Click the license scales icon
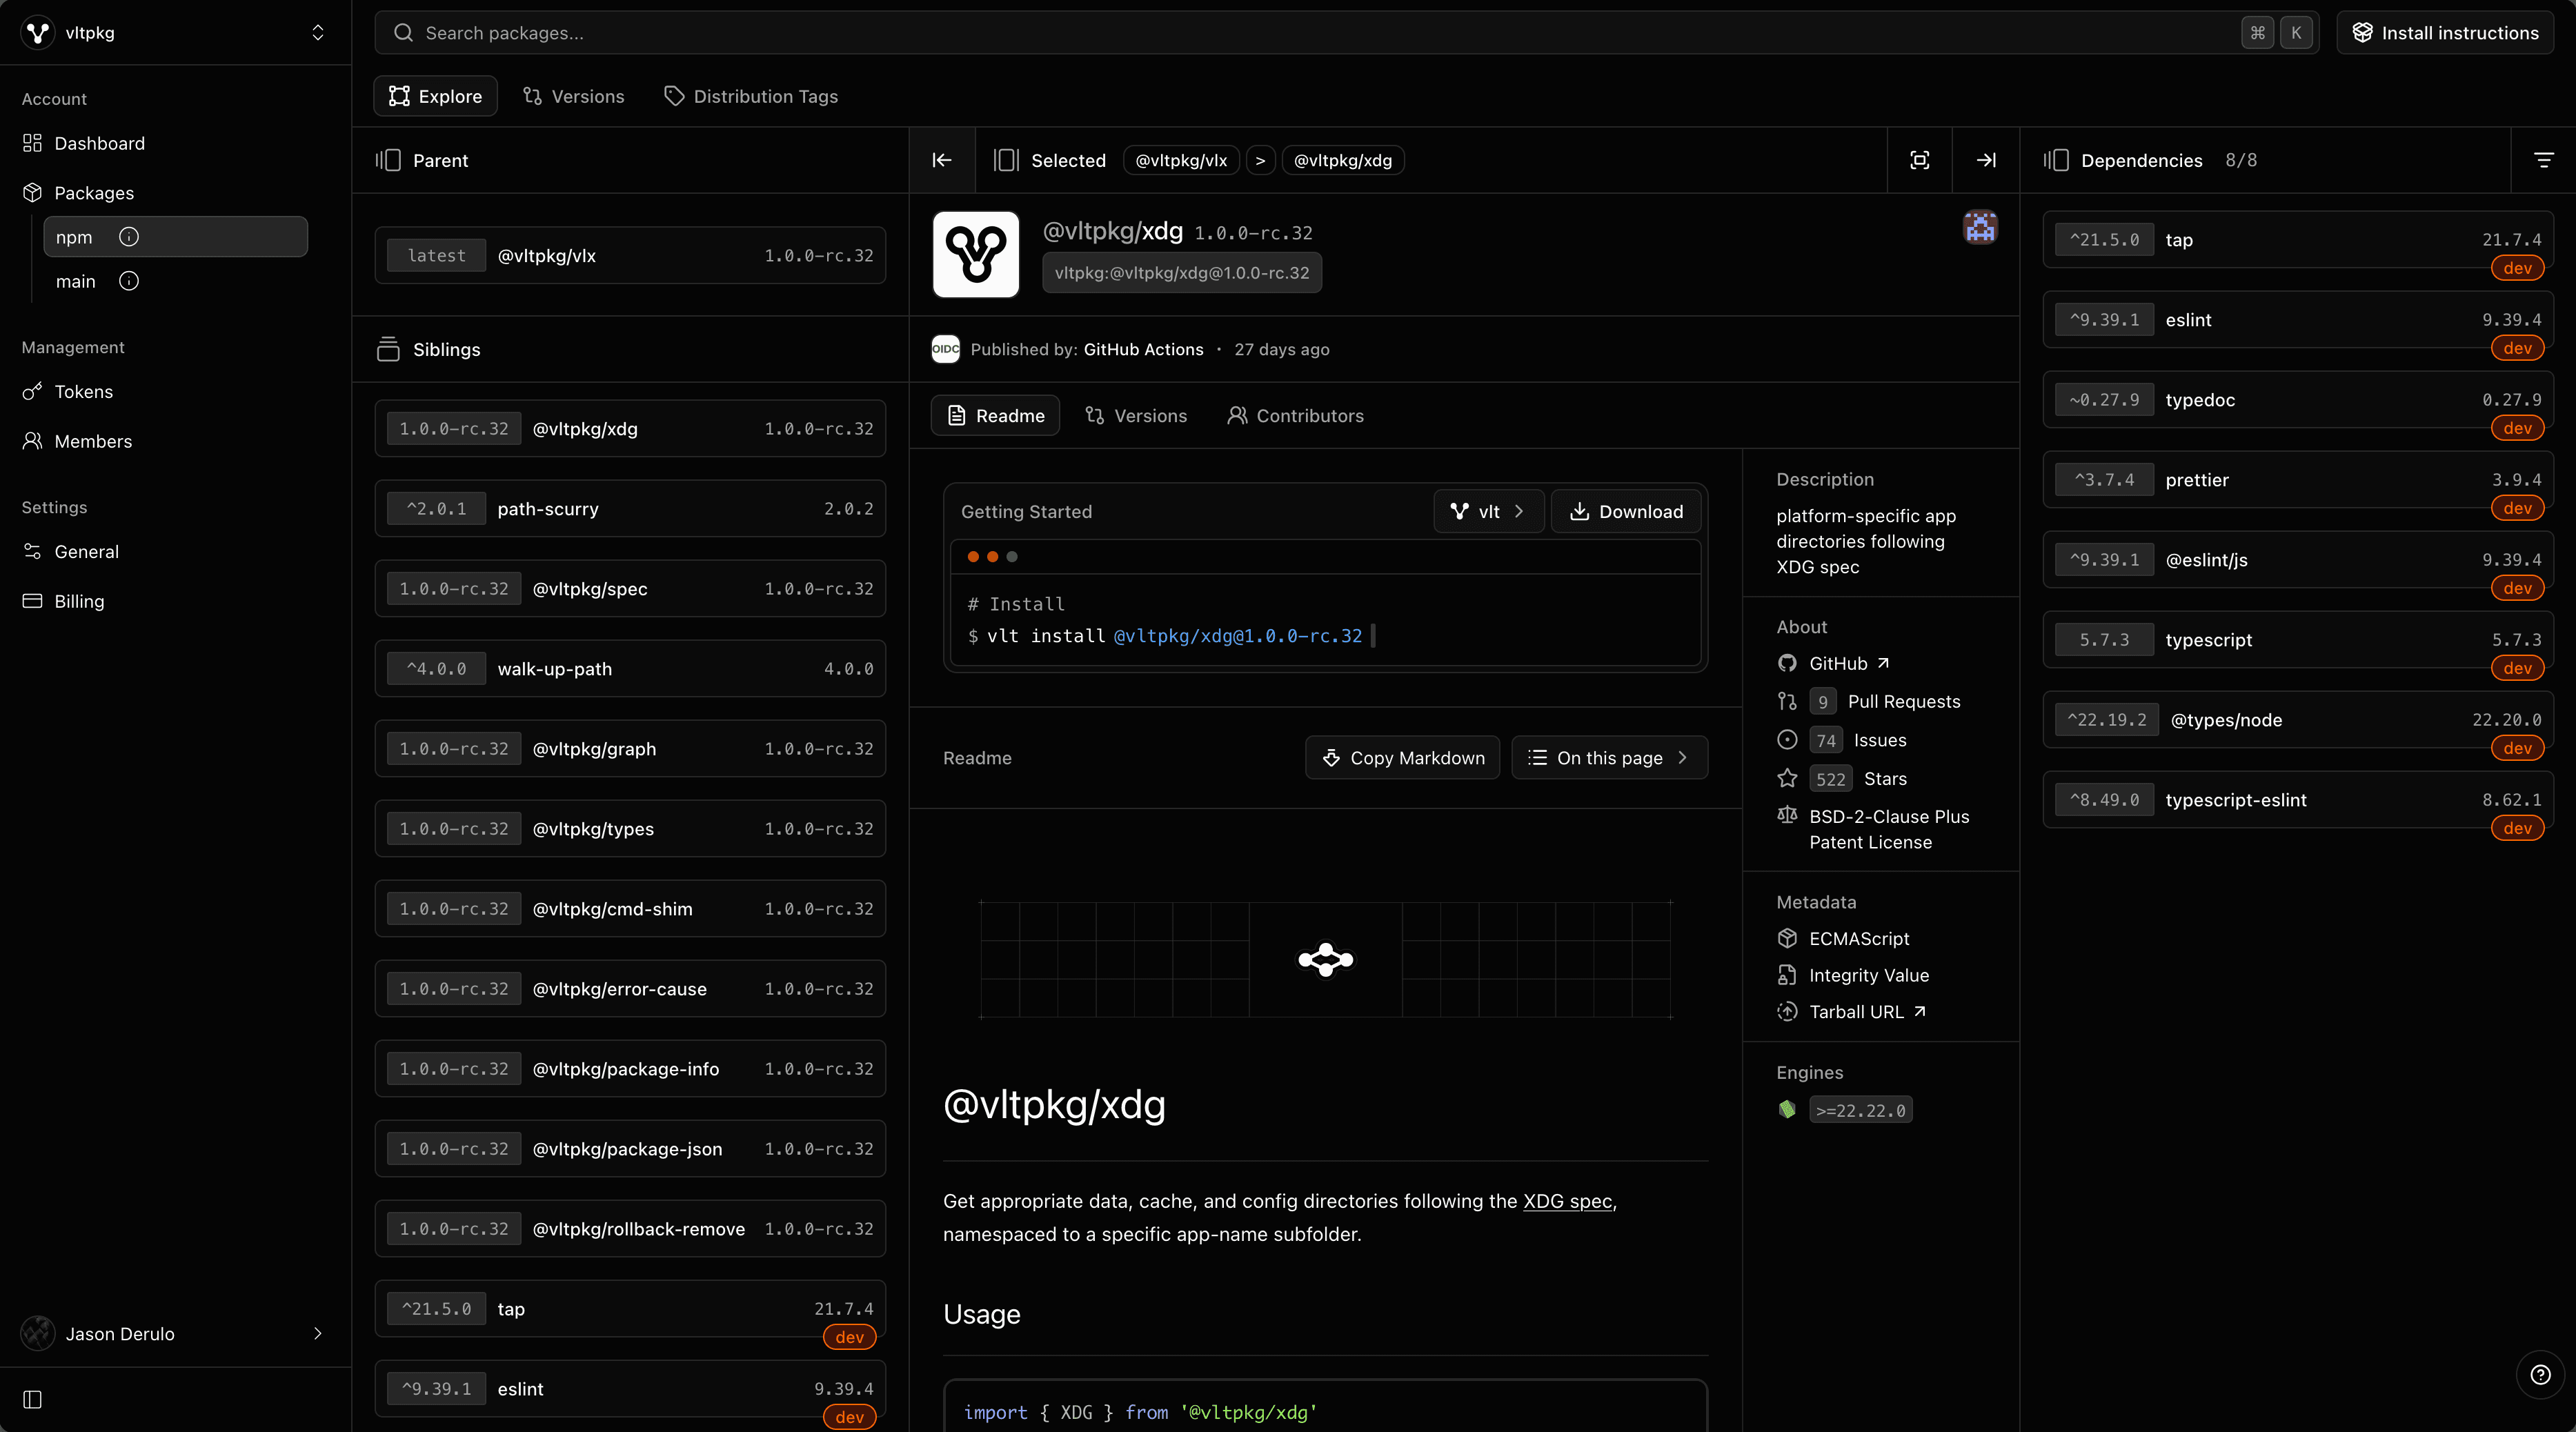2576x1432 pixels. coord(1787,816)
